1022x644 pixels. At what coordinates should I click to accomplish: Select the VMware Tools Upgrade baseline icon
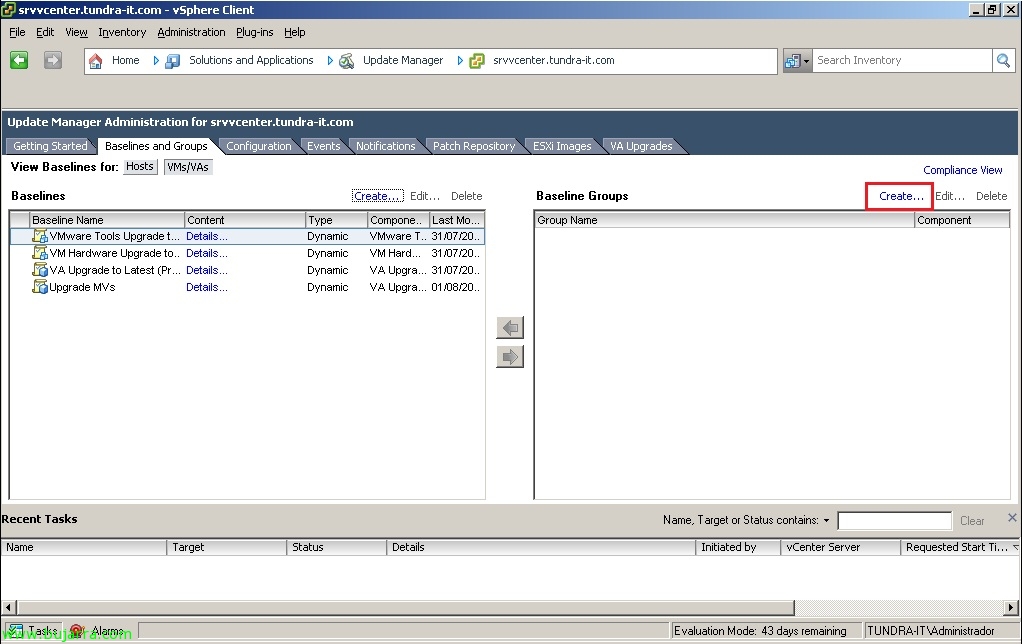[x=40, y=236]
